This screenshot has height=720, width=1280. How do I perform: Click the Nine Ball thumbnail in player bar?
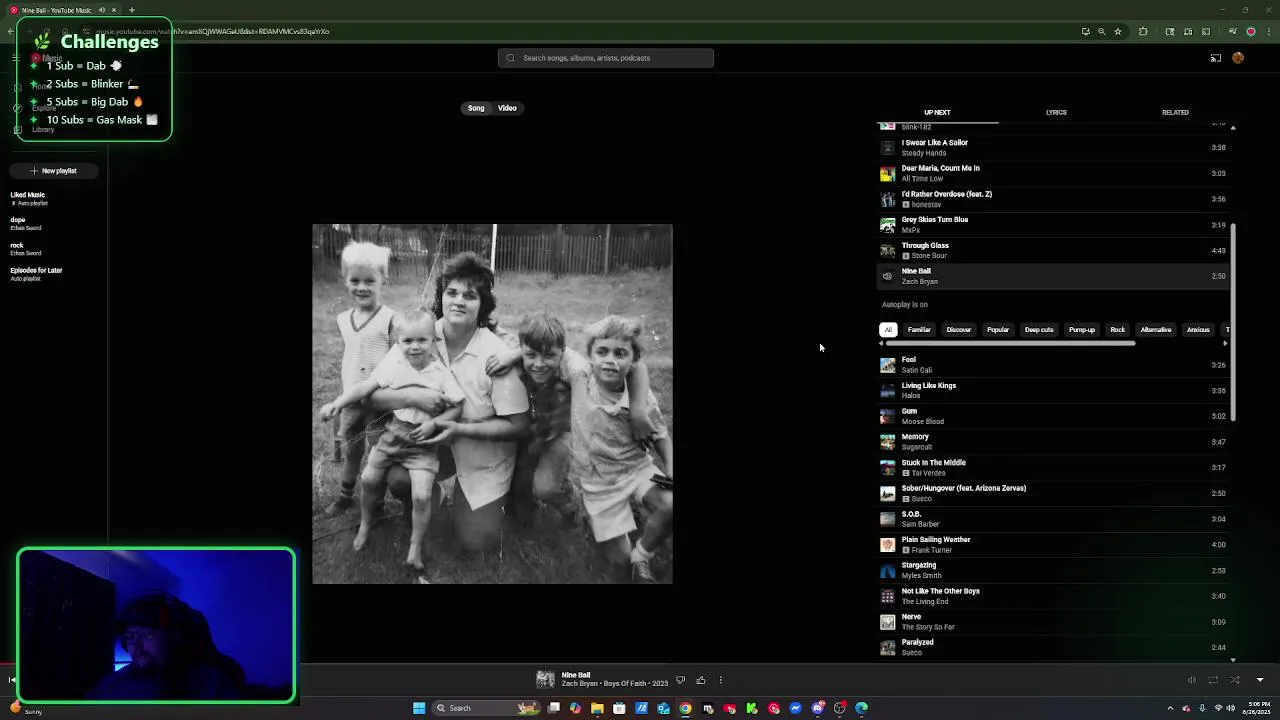tap(545, 680)
